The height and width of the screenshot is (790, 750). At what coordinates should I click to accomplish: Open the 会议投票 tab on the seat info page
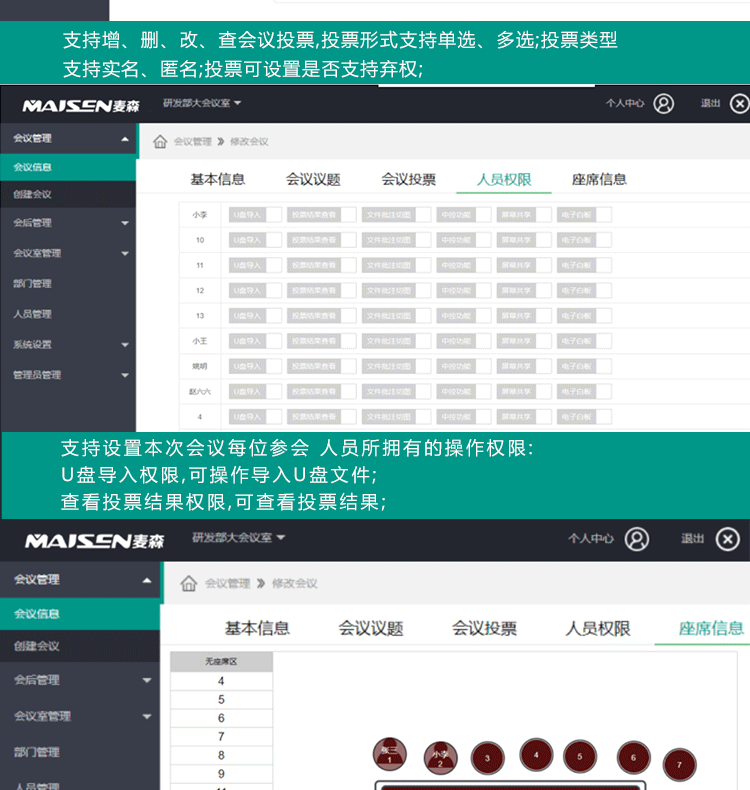point(484,629)
